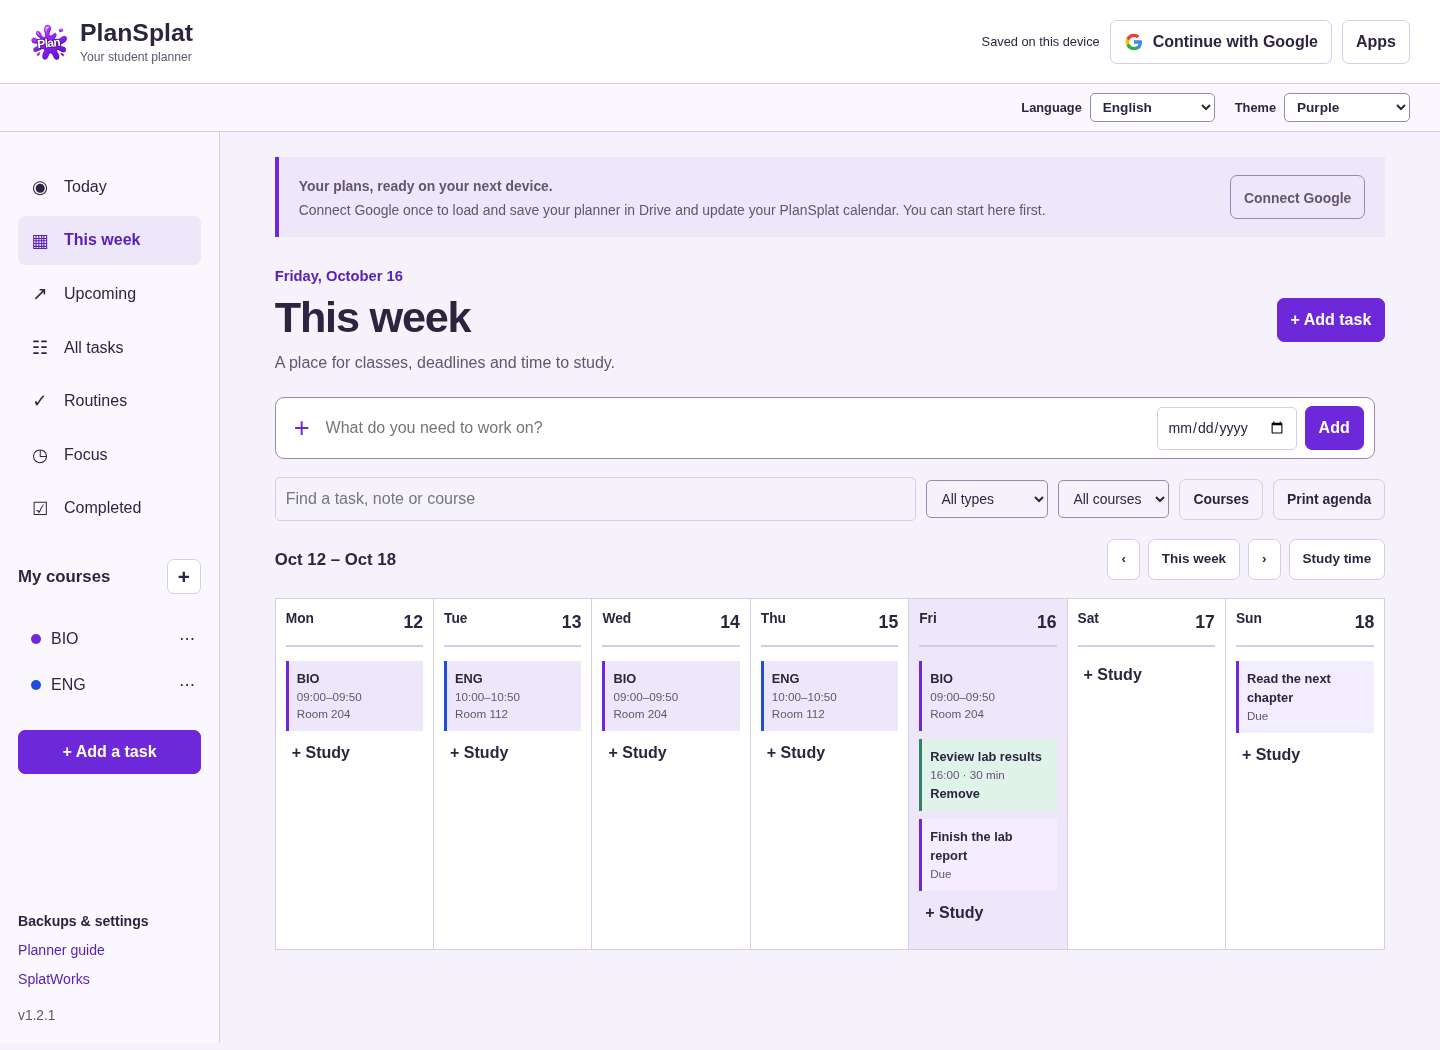Click the sidebar Add a task button
Viewport: 1440px width, 1050px height.
tap(109, 752)
